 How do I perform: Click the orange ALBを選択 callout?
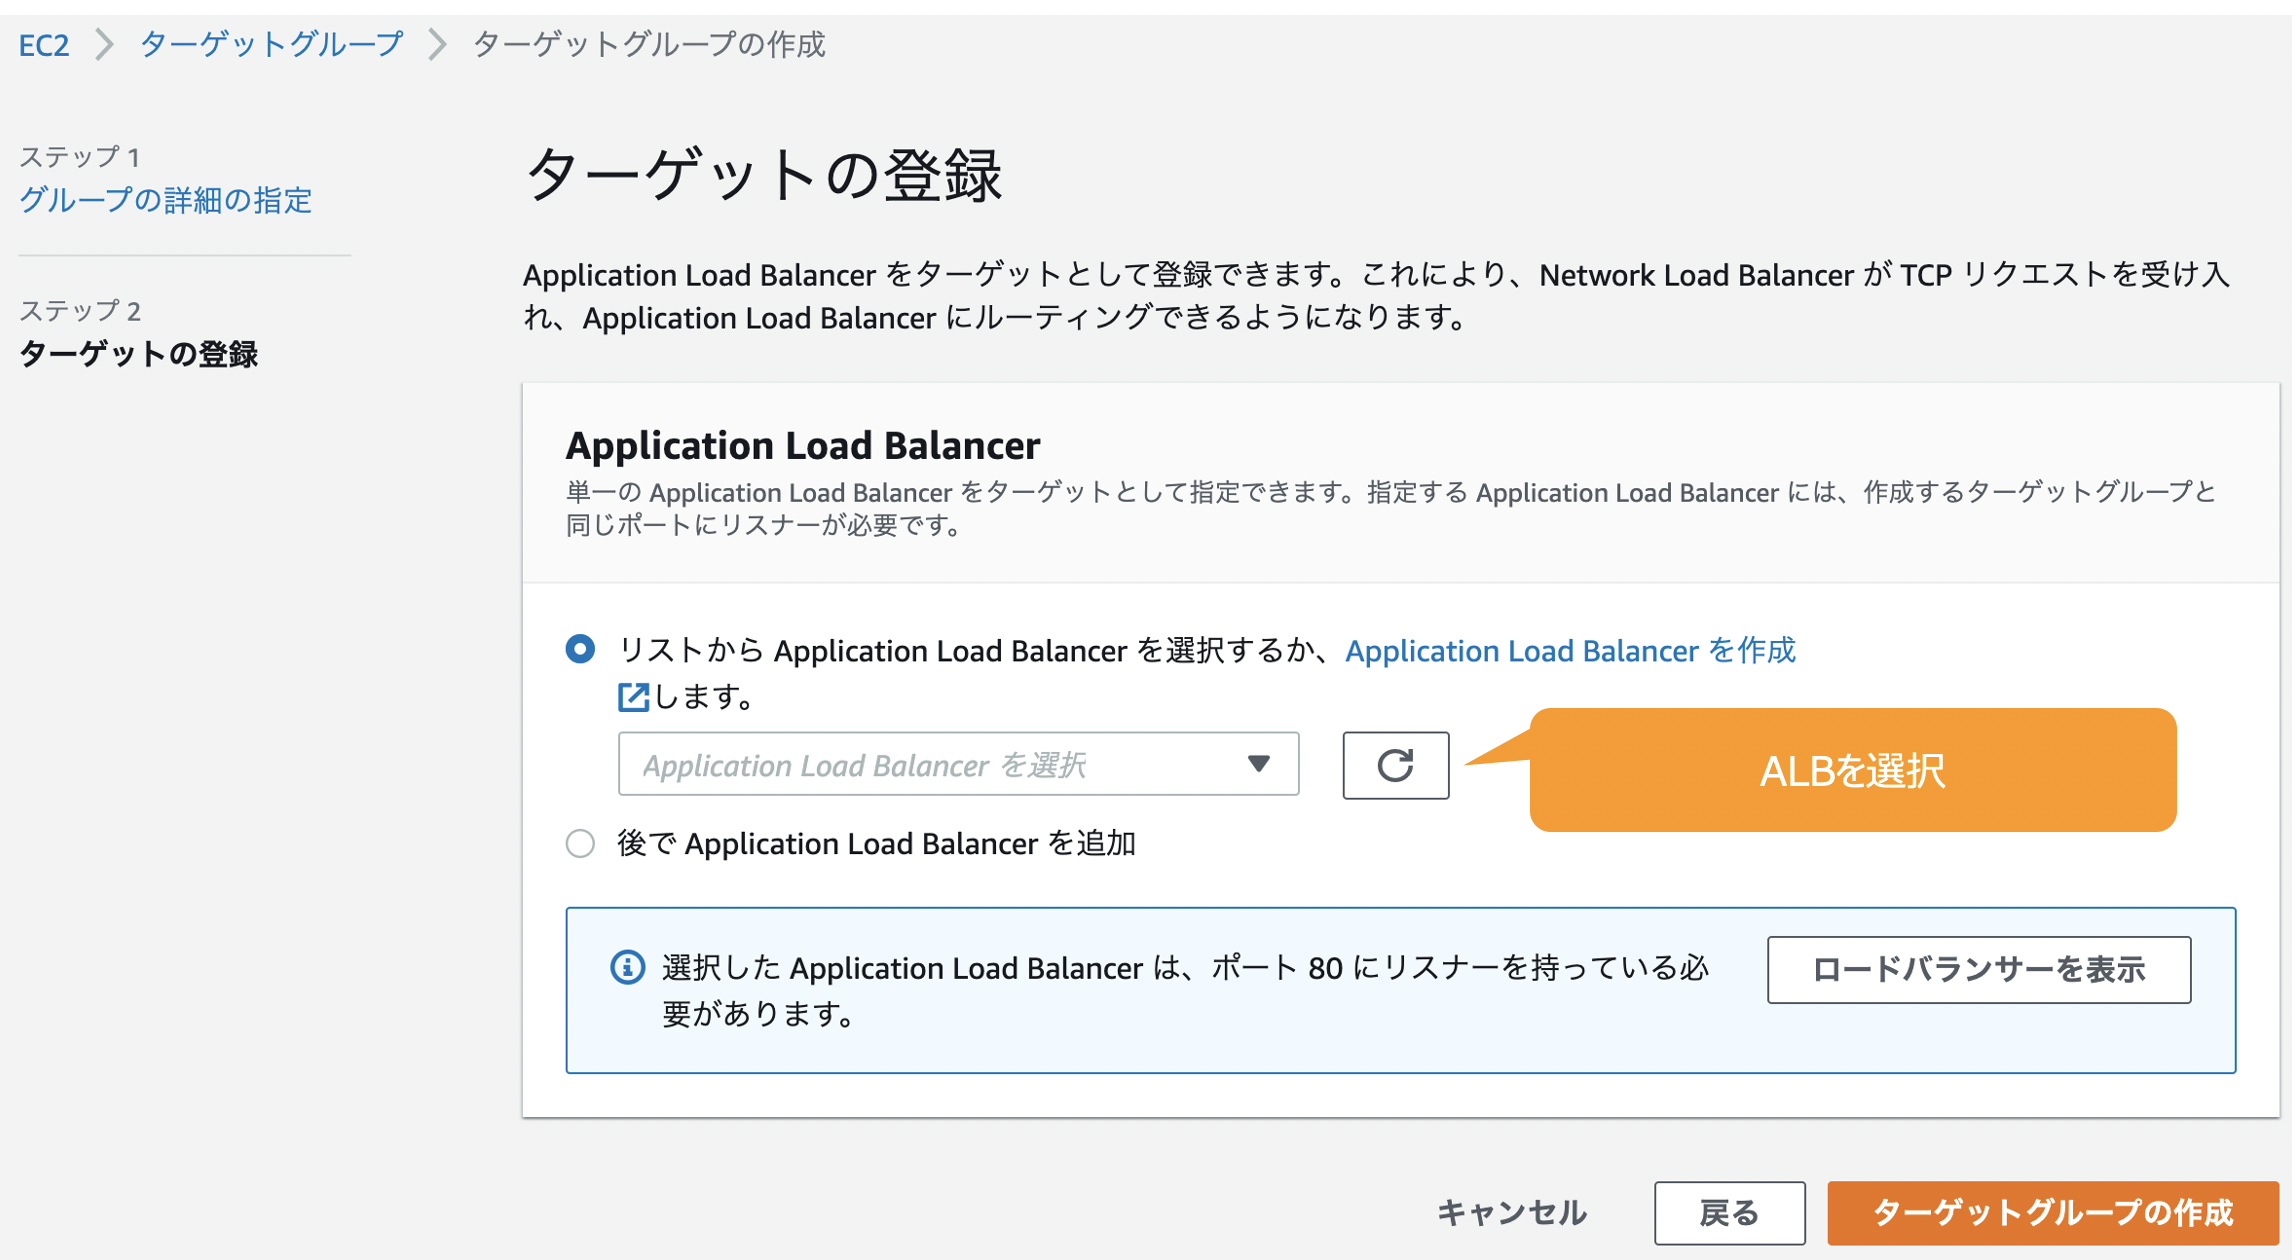(1852, 770)
